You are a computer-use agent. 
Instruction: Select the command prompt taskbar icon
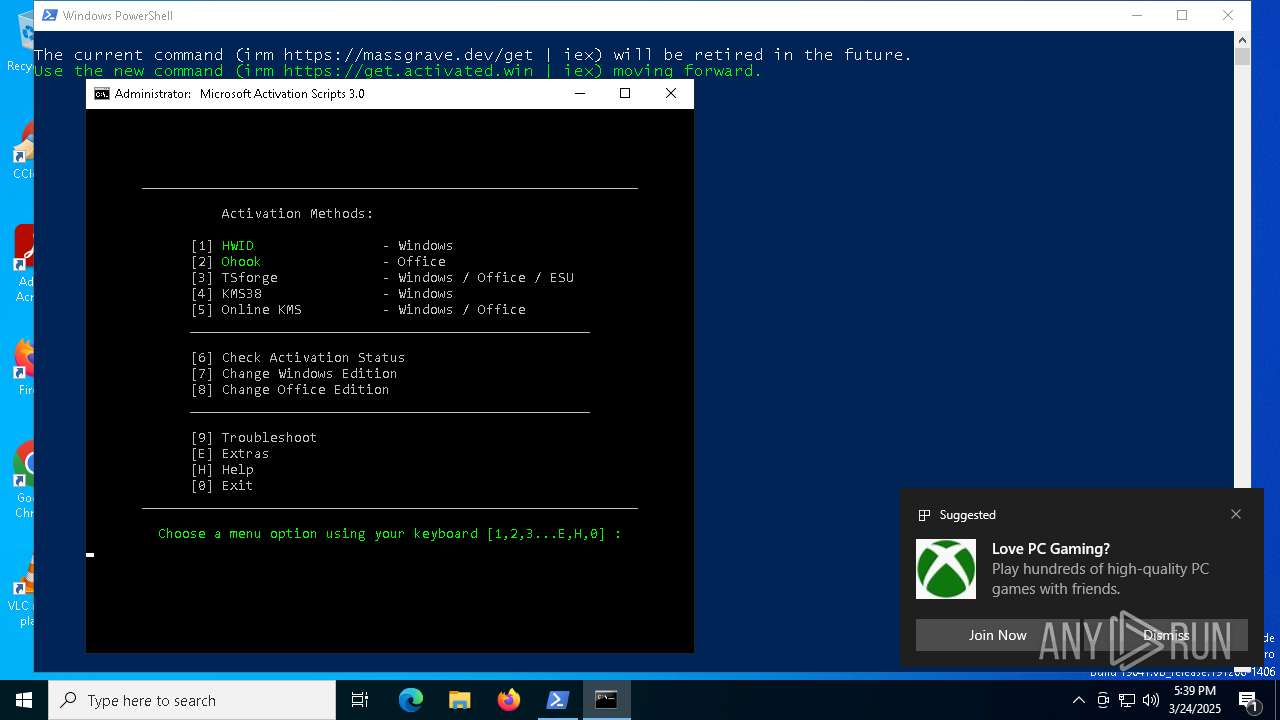(606, 700)
